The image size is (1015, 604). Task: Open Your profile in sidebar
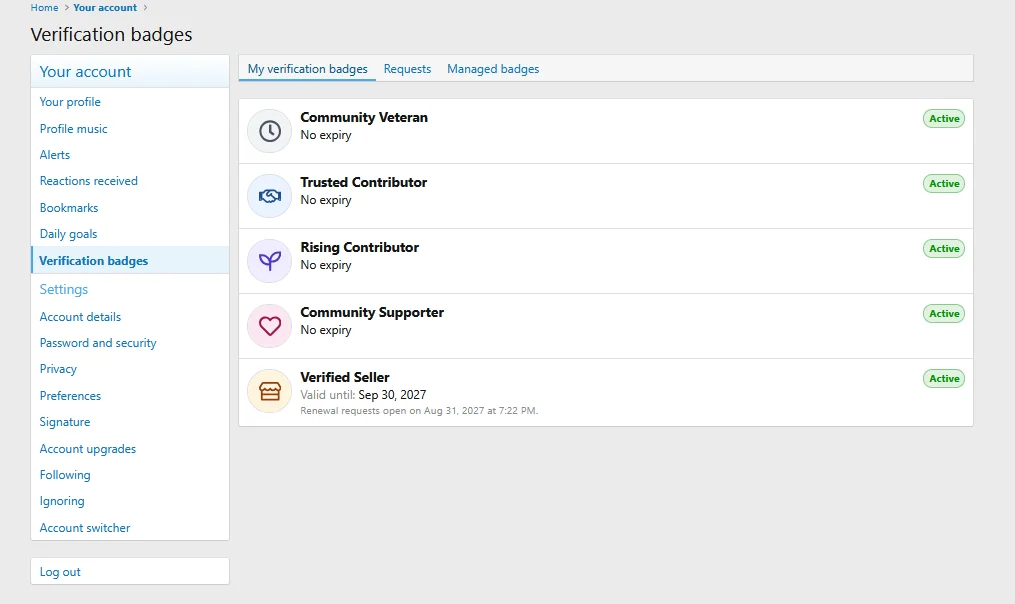[70, 102]
